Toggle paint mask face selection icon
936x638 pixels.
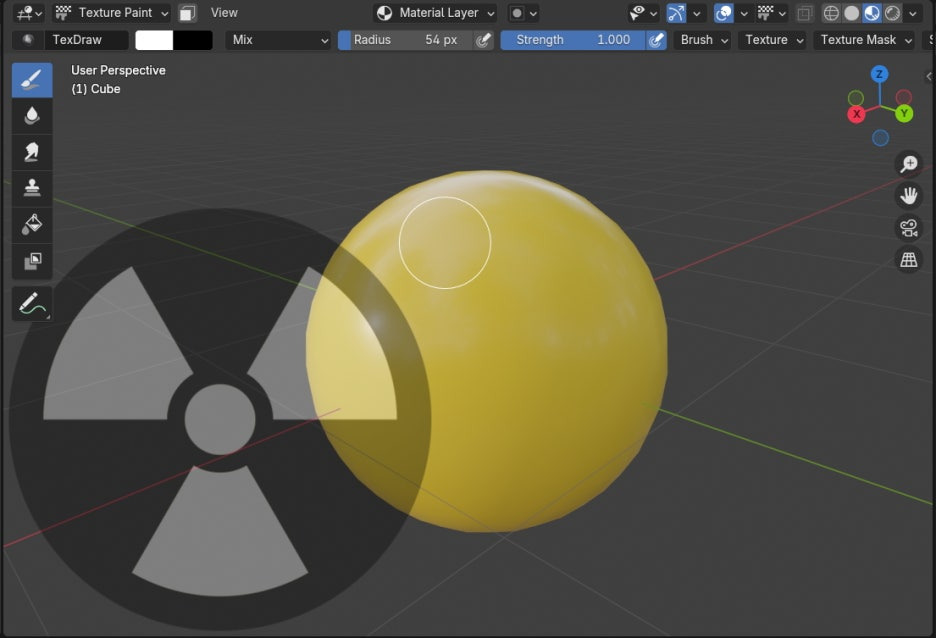[x=187, y=13]
